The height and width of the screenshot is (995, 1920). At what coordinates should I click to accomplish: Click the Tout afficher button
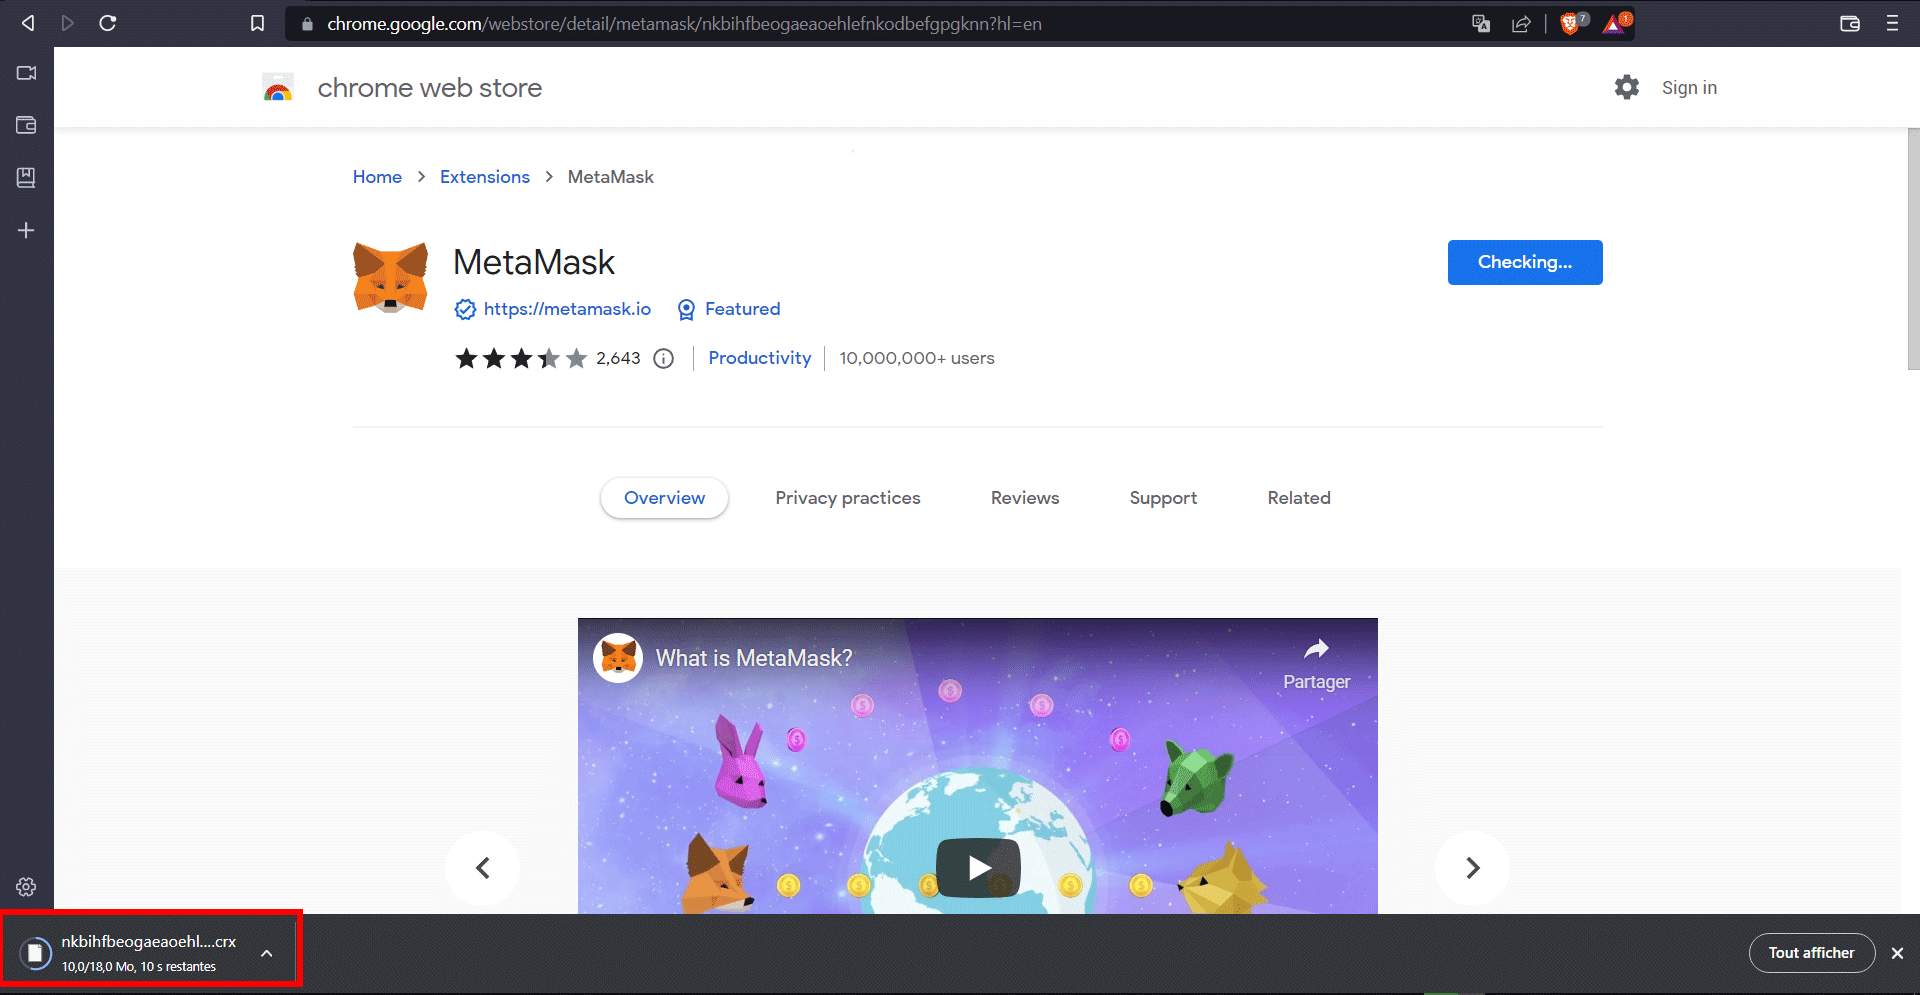pyautogui.click(x=1811, y=953)
